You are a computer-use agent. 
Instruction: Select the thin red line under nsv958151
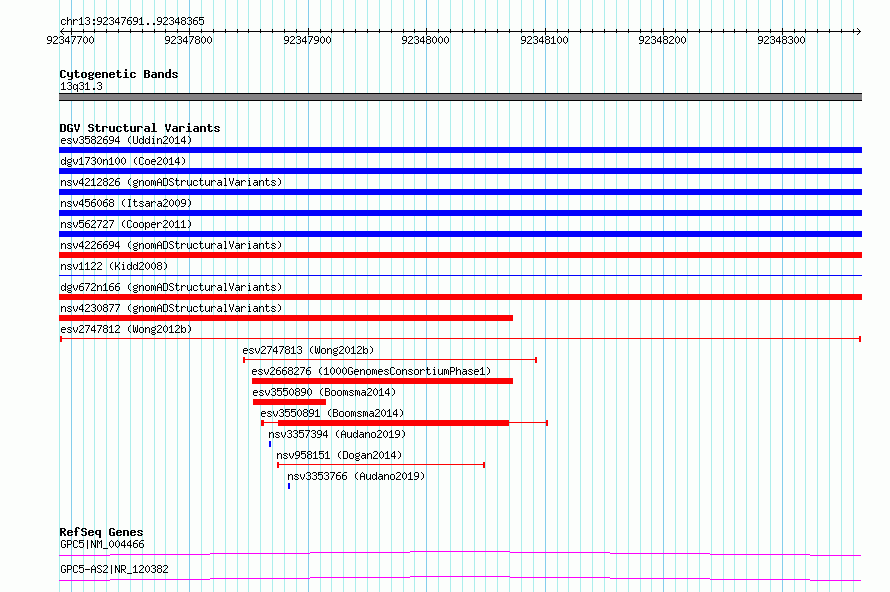381,465
